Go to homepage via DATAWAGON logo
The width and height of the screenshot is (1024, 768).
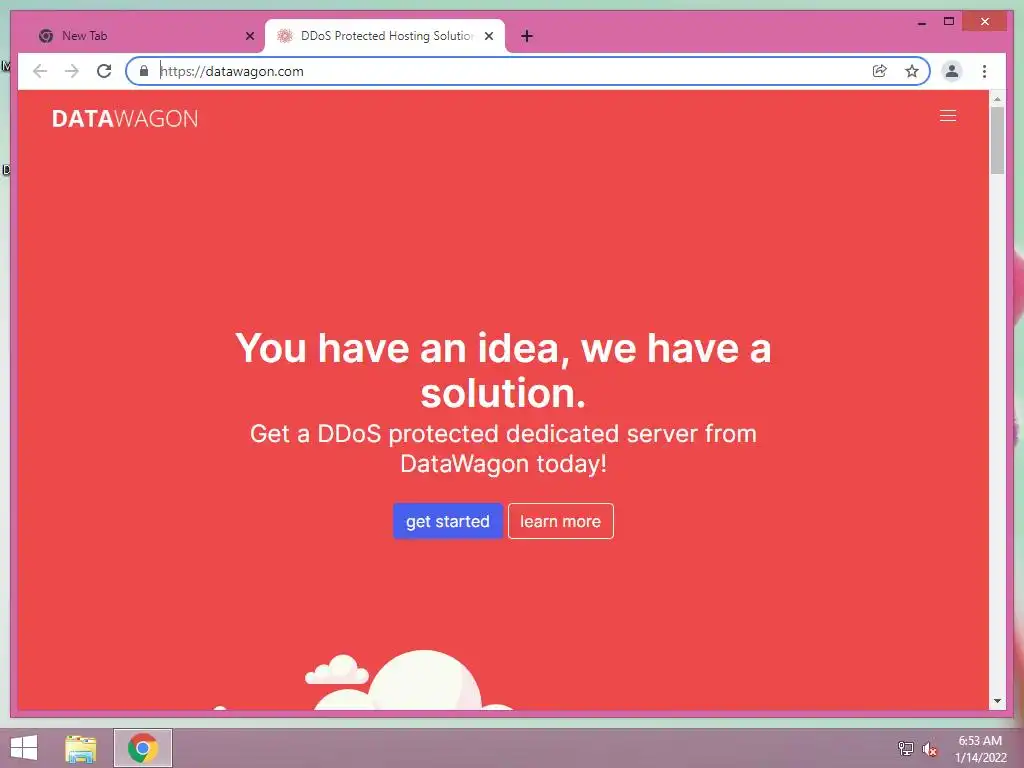point(125,119)
